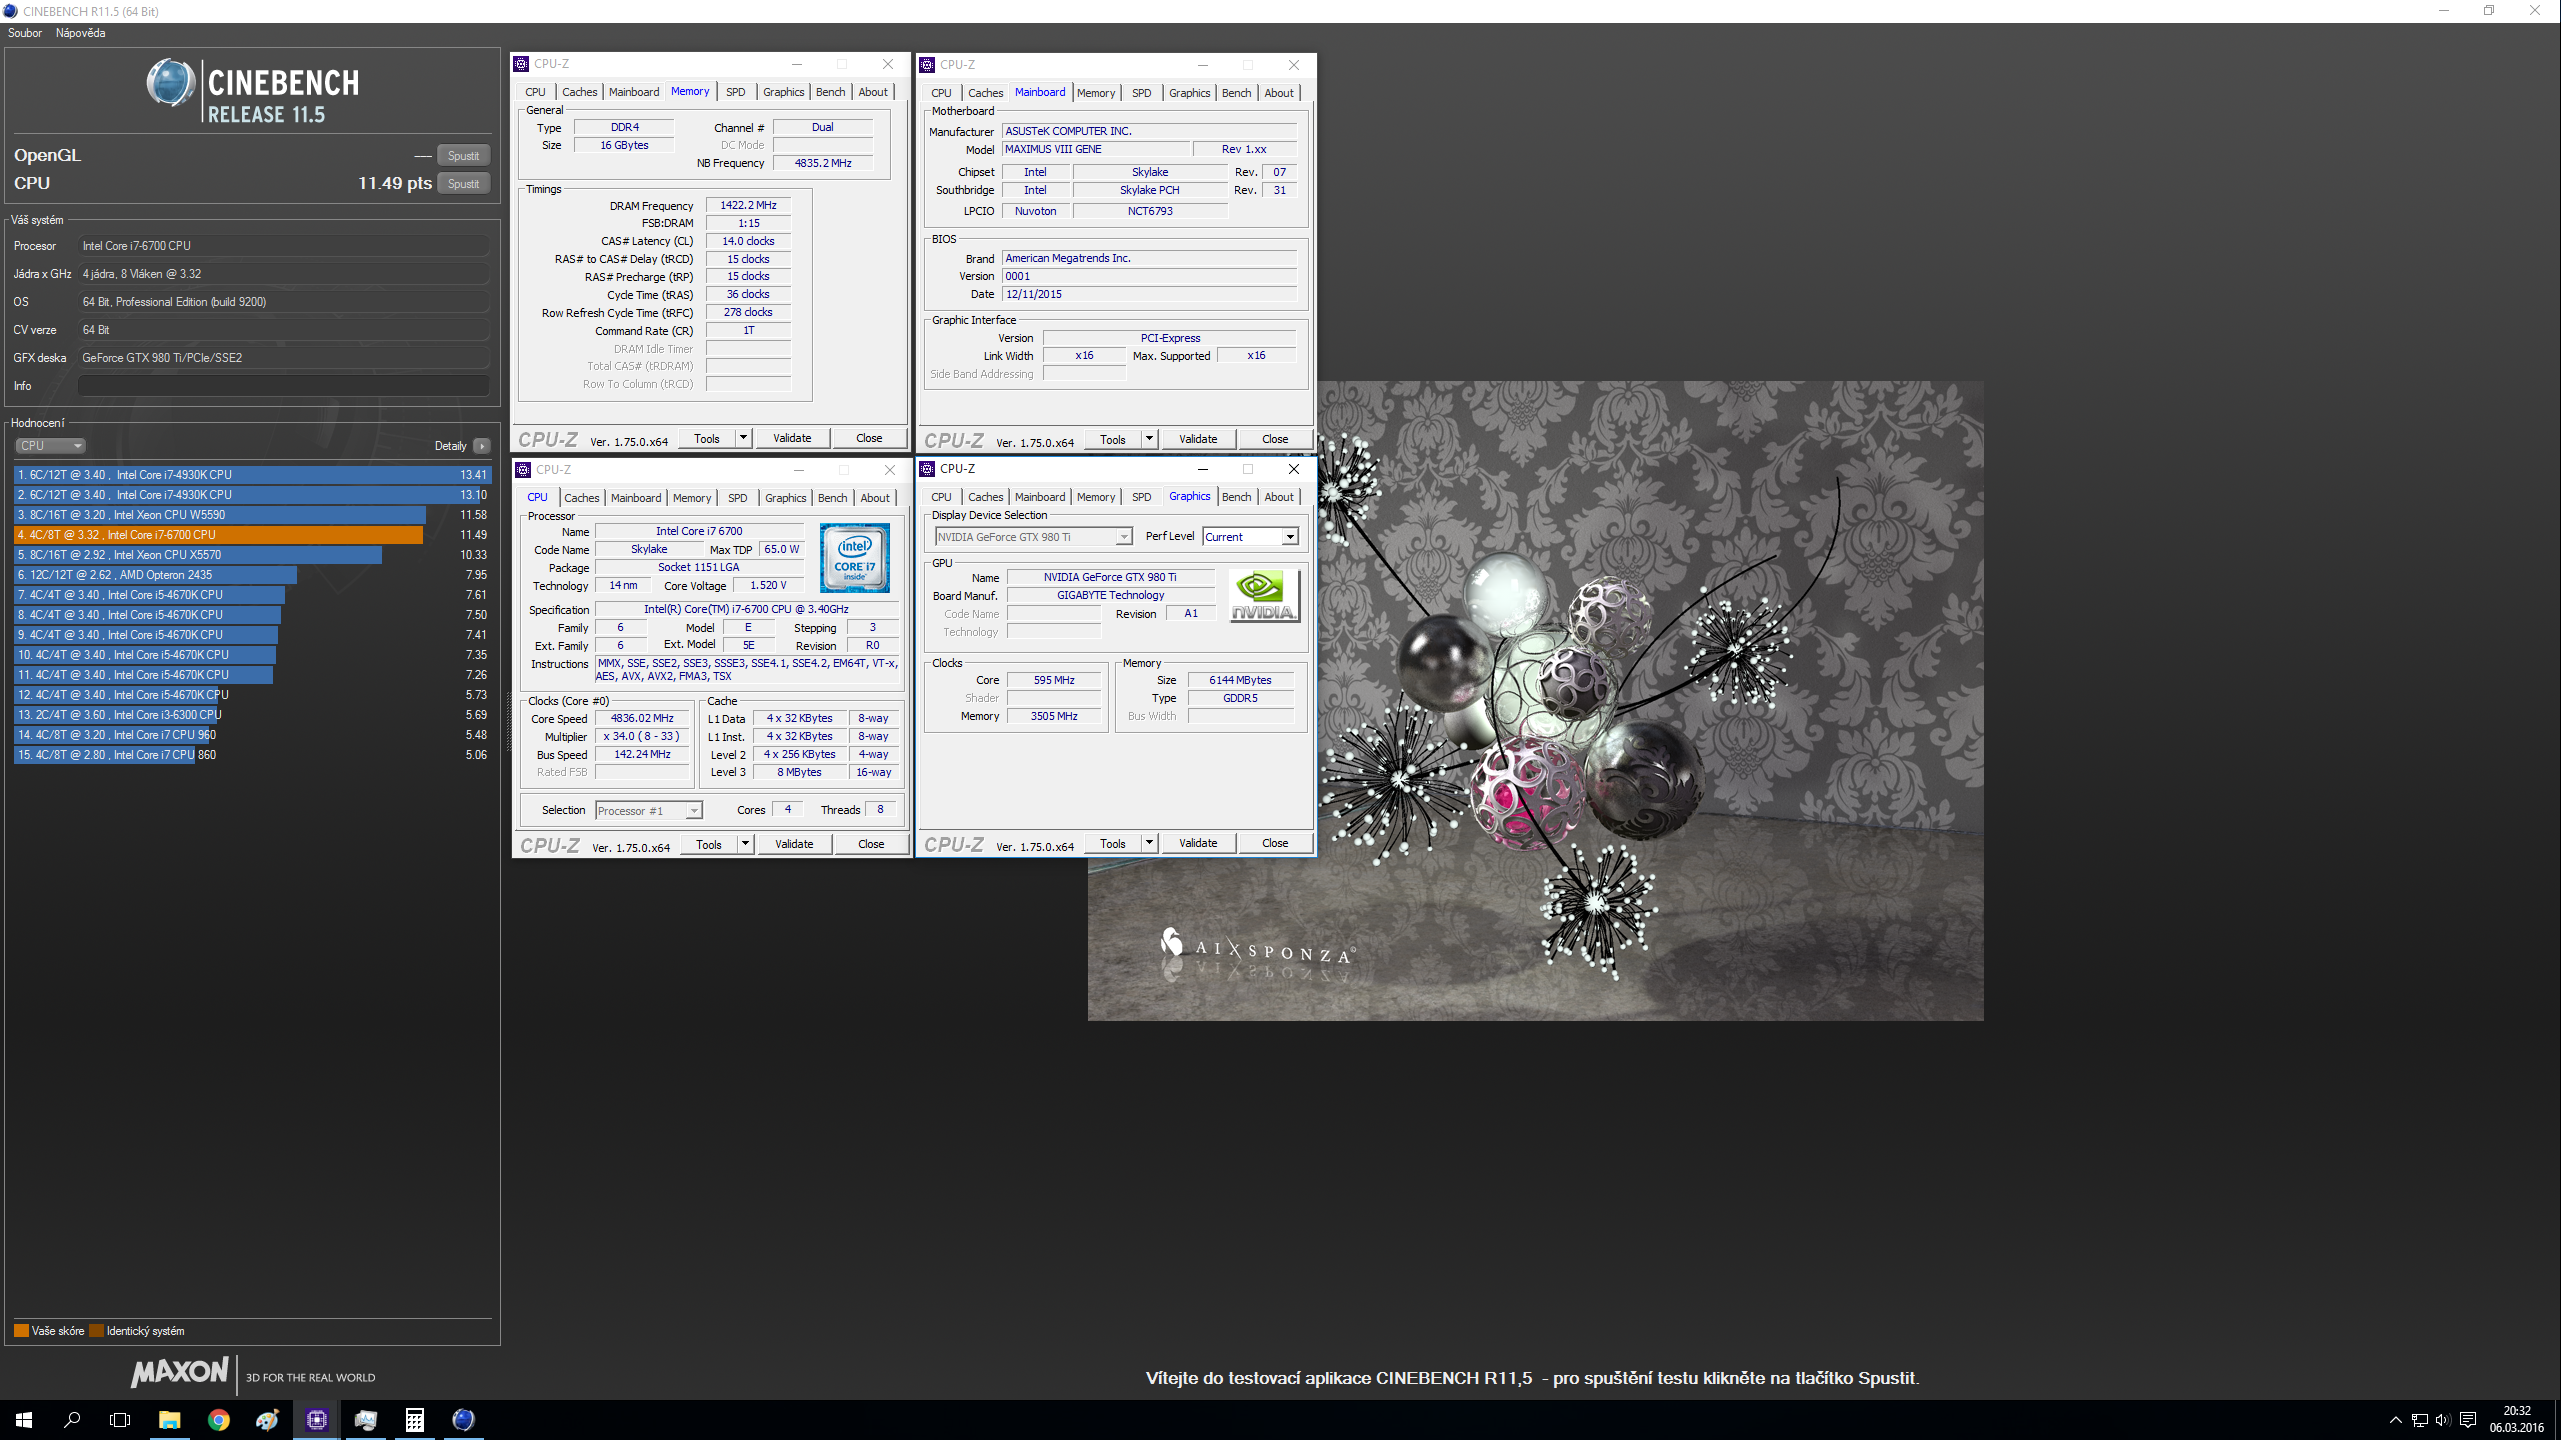
Task: Click the Identický systém legend swatch
Action: coord(96,1331)
